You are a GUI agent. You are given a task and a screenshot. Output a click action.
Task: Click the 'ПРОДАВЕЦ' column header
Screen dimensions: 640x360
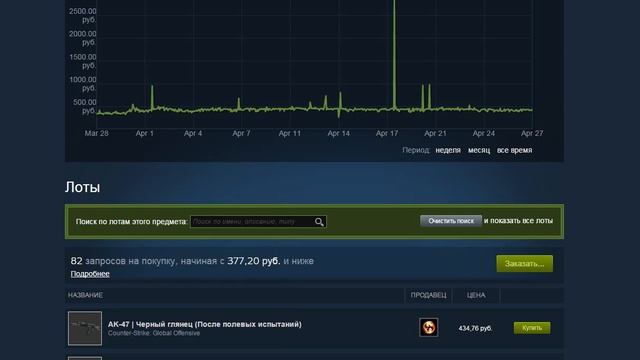click(429, 295)
